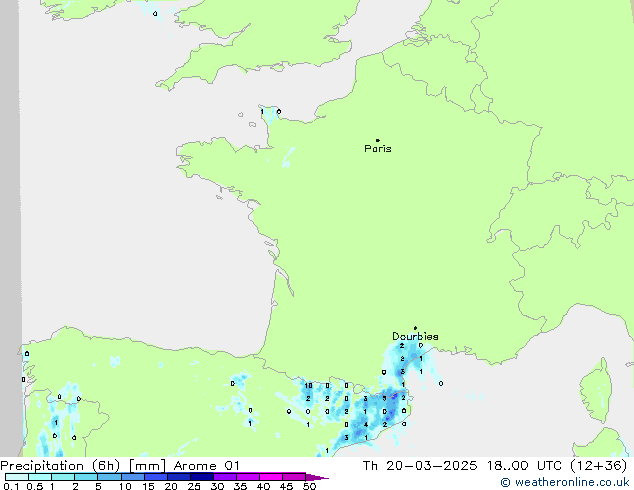Pick the 0.5–1 mm legend swatch
This screenshot has width=634, height=490.
pos(40,477)
